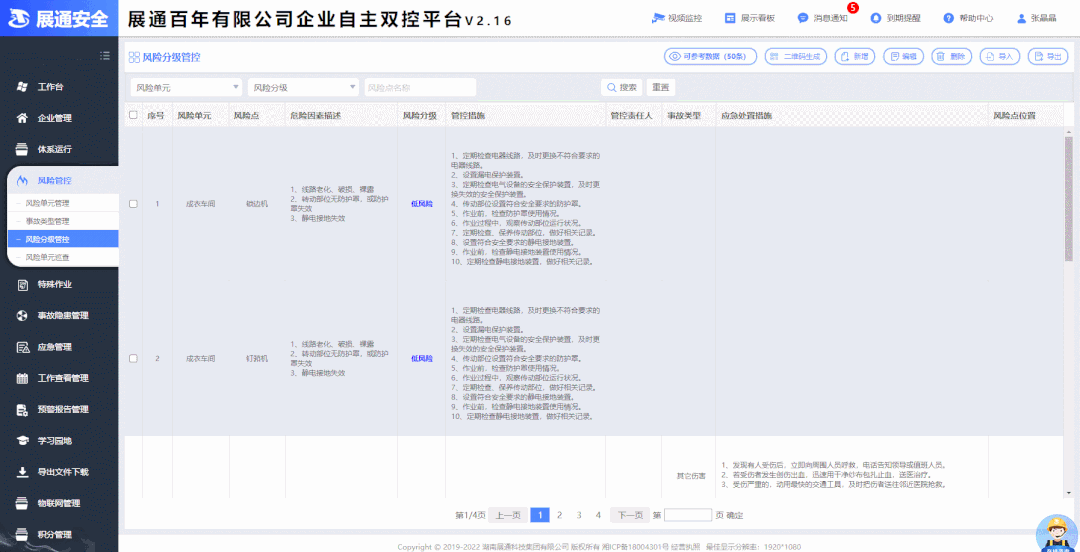Click 展通安全 logo at top-left
The image size is (1080, 552).
pos(59,19)
